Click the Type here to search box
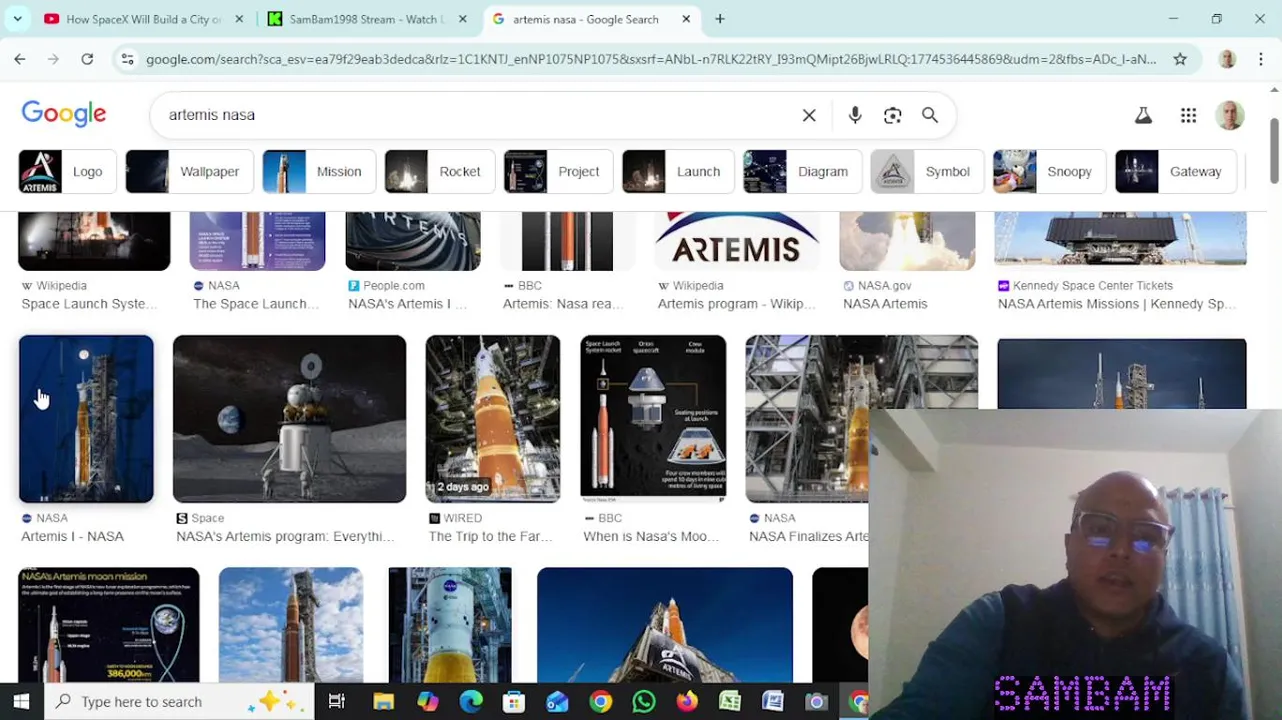This screenshot has height=720, width=1282. point(180,702)
